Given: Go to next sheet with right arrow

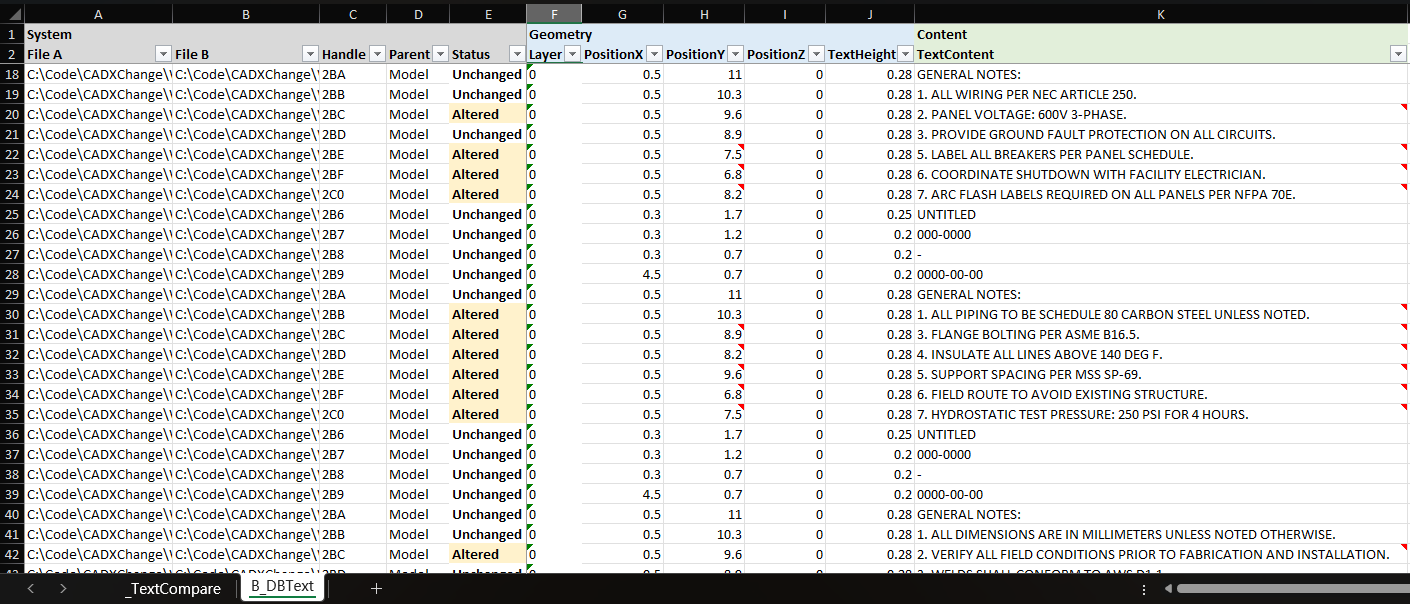Looking at the screenshot, I should [63, 589].
